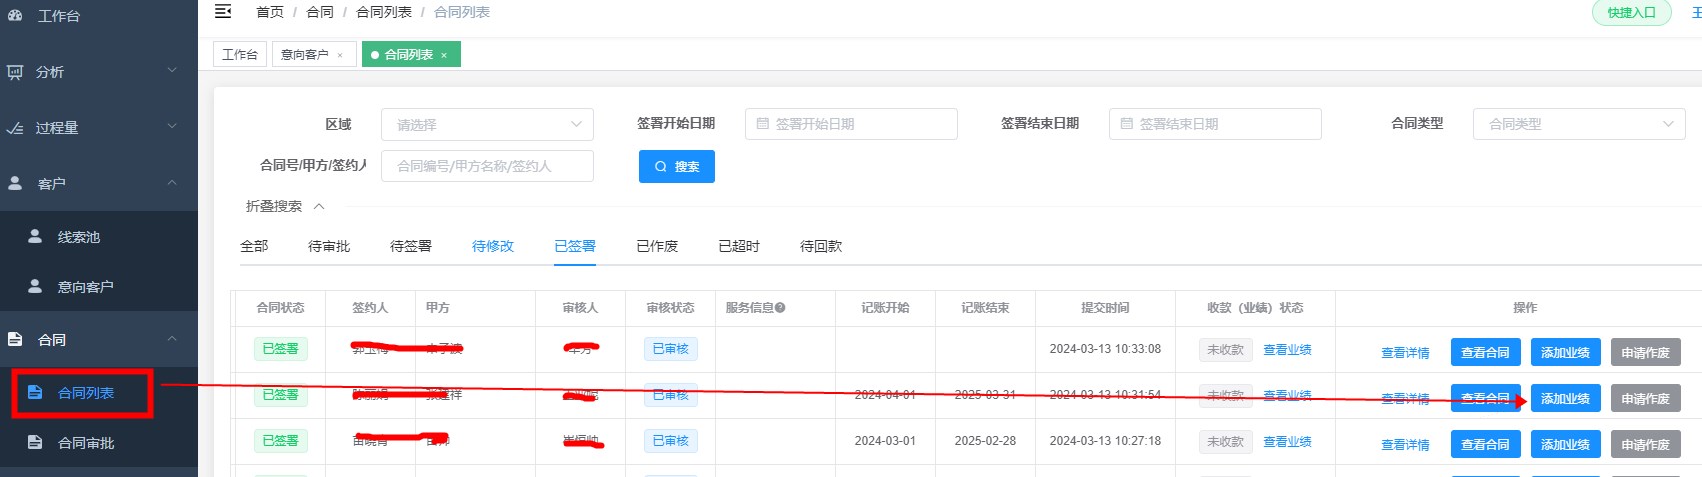Open 线索池 in the sidebar
This screenshot has height=477, width=1702.
coord(79,237)
